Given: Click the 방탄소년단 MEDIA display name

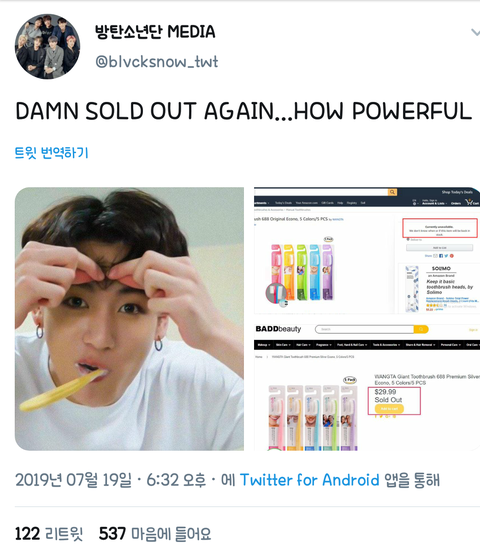Looking at the screenshot, I should coord(155,32).
